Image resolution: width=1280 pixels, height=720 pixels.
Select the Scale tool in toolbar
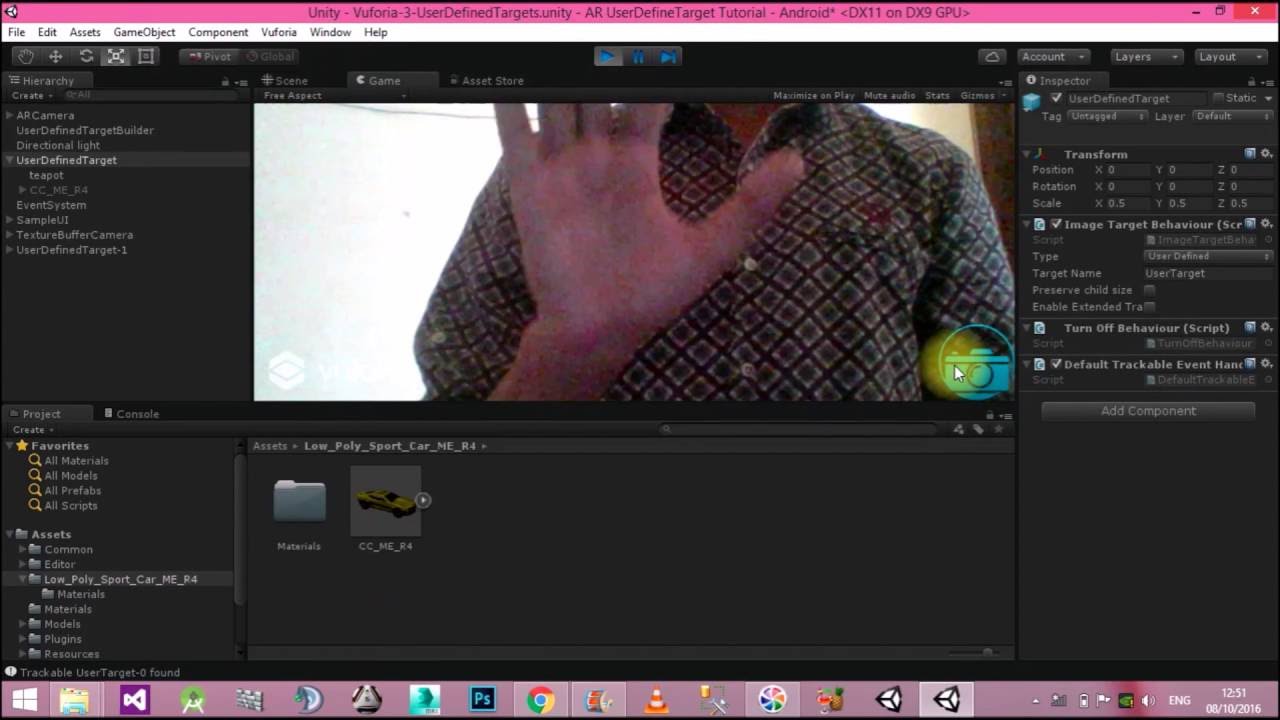[116, 57]
